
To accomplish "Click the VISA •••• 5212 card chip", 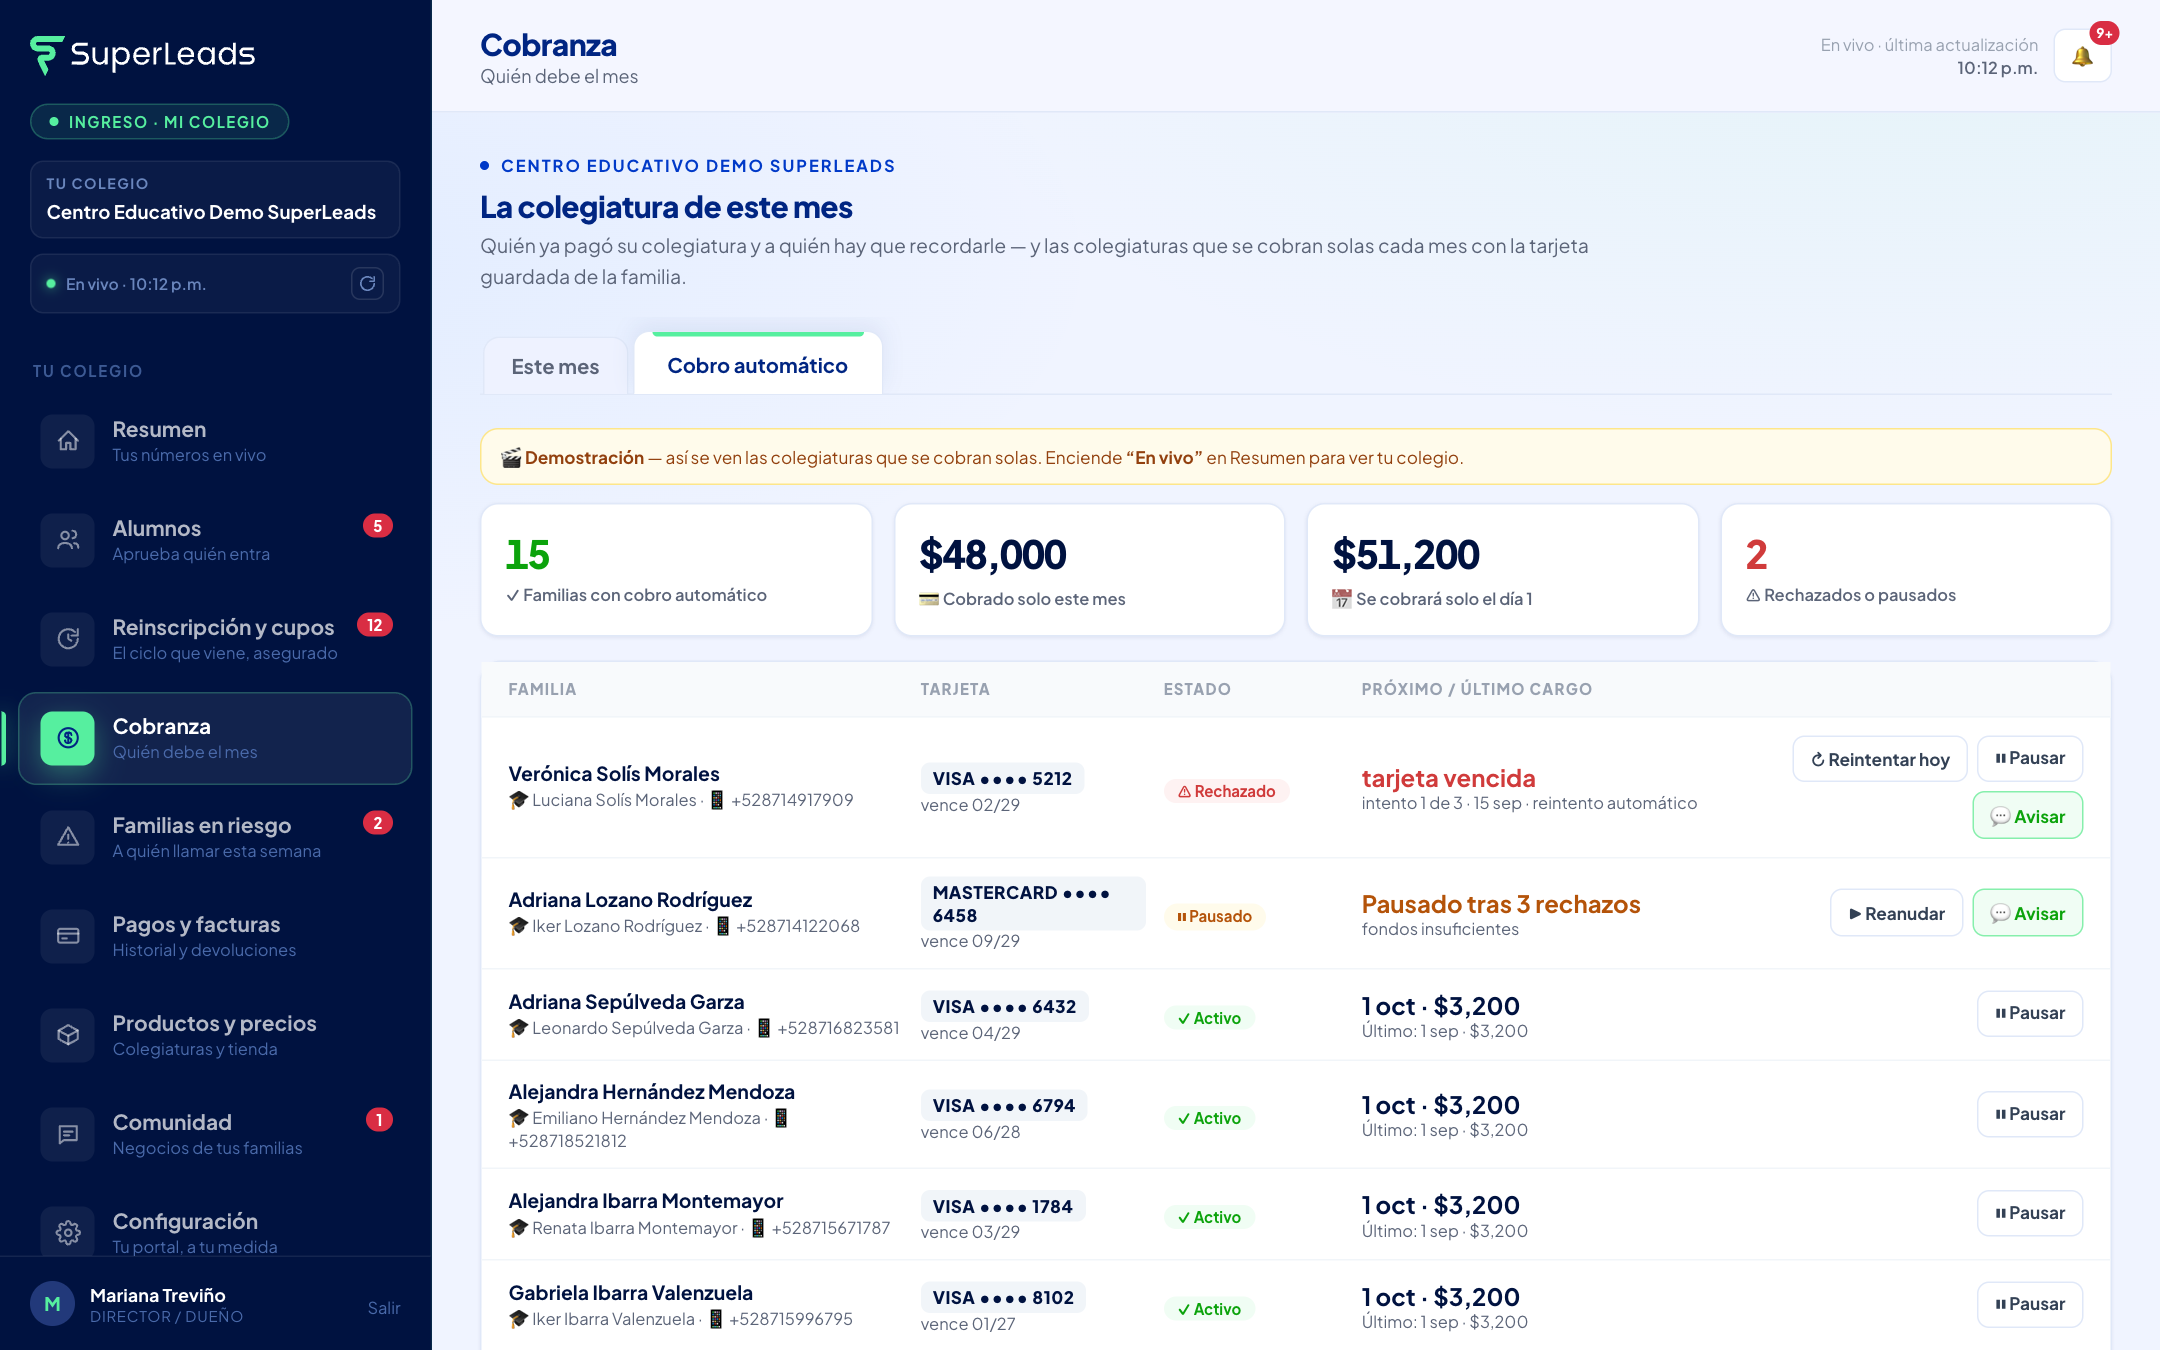I will (x=1002, y=779).
